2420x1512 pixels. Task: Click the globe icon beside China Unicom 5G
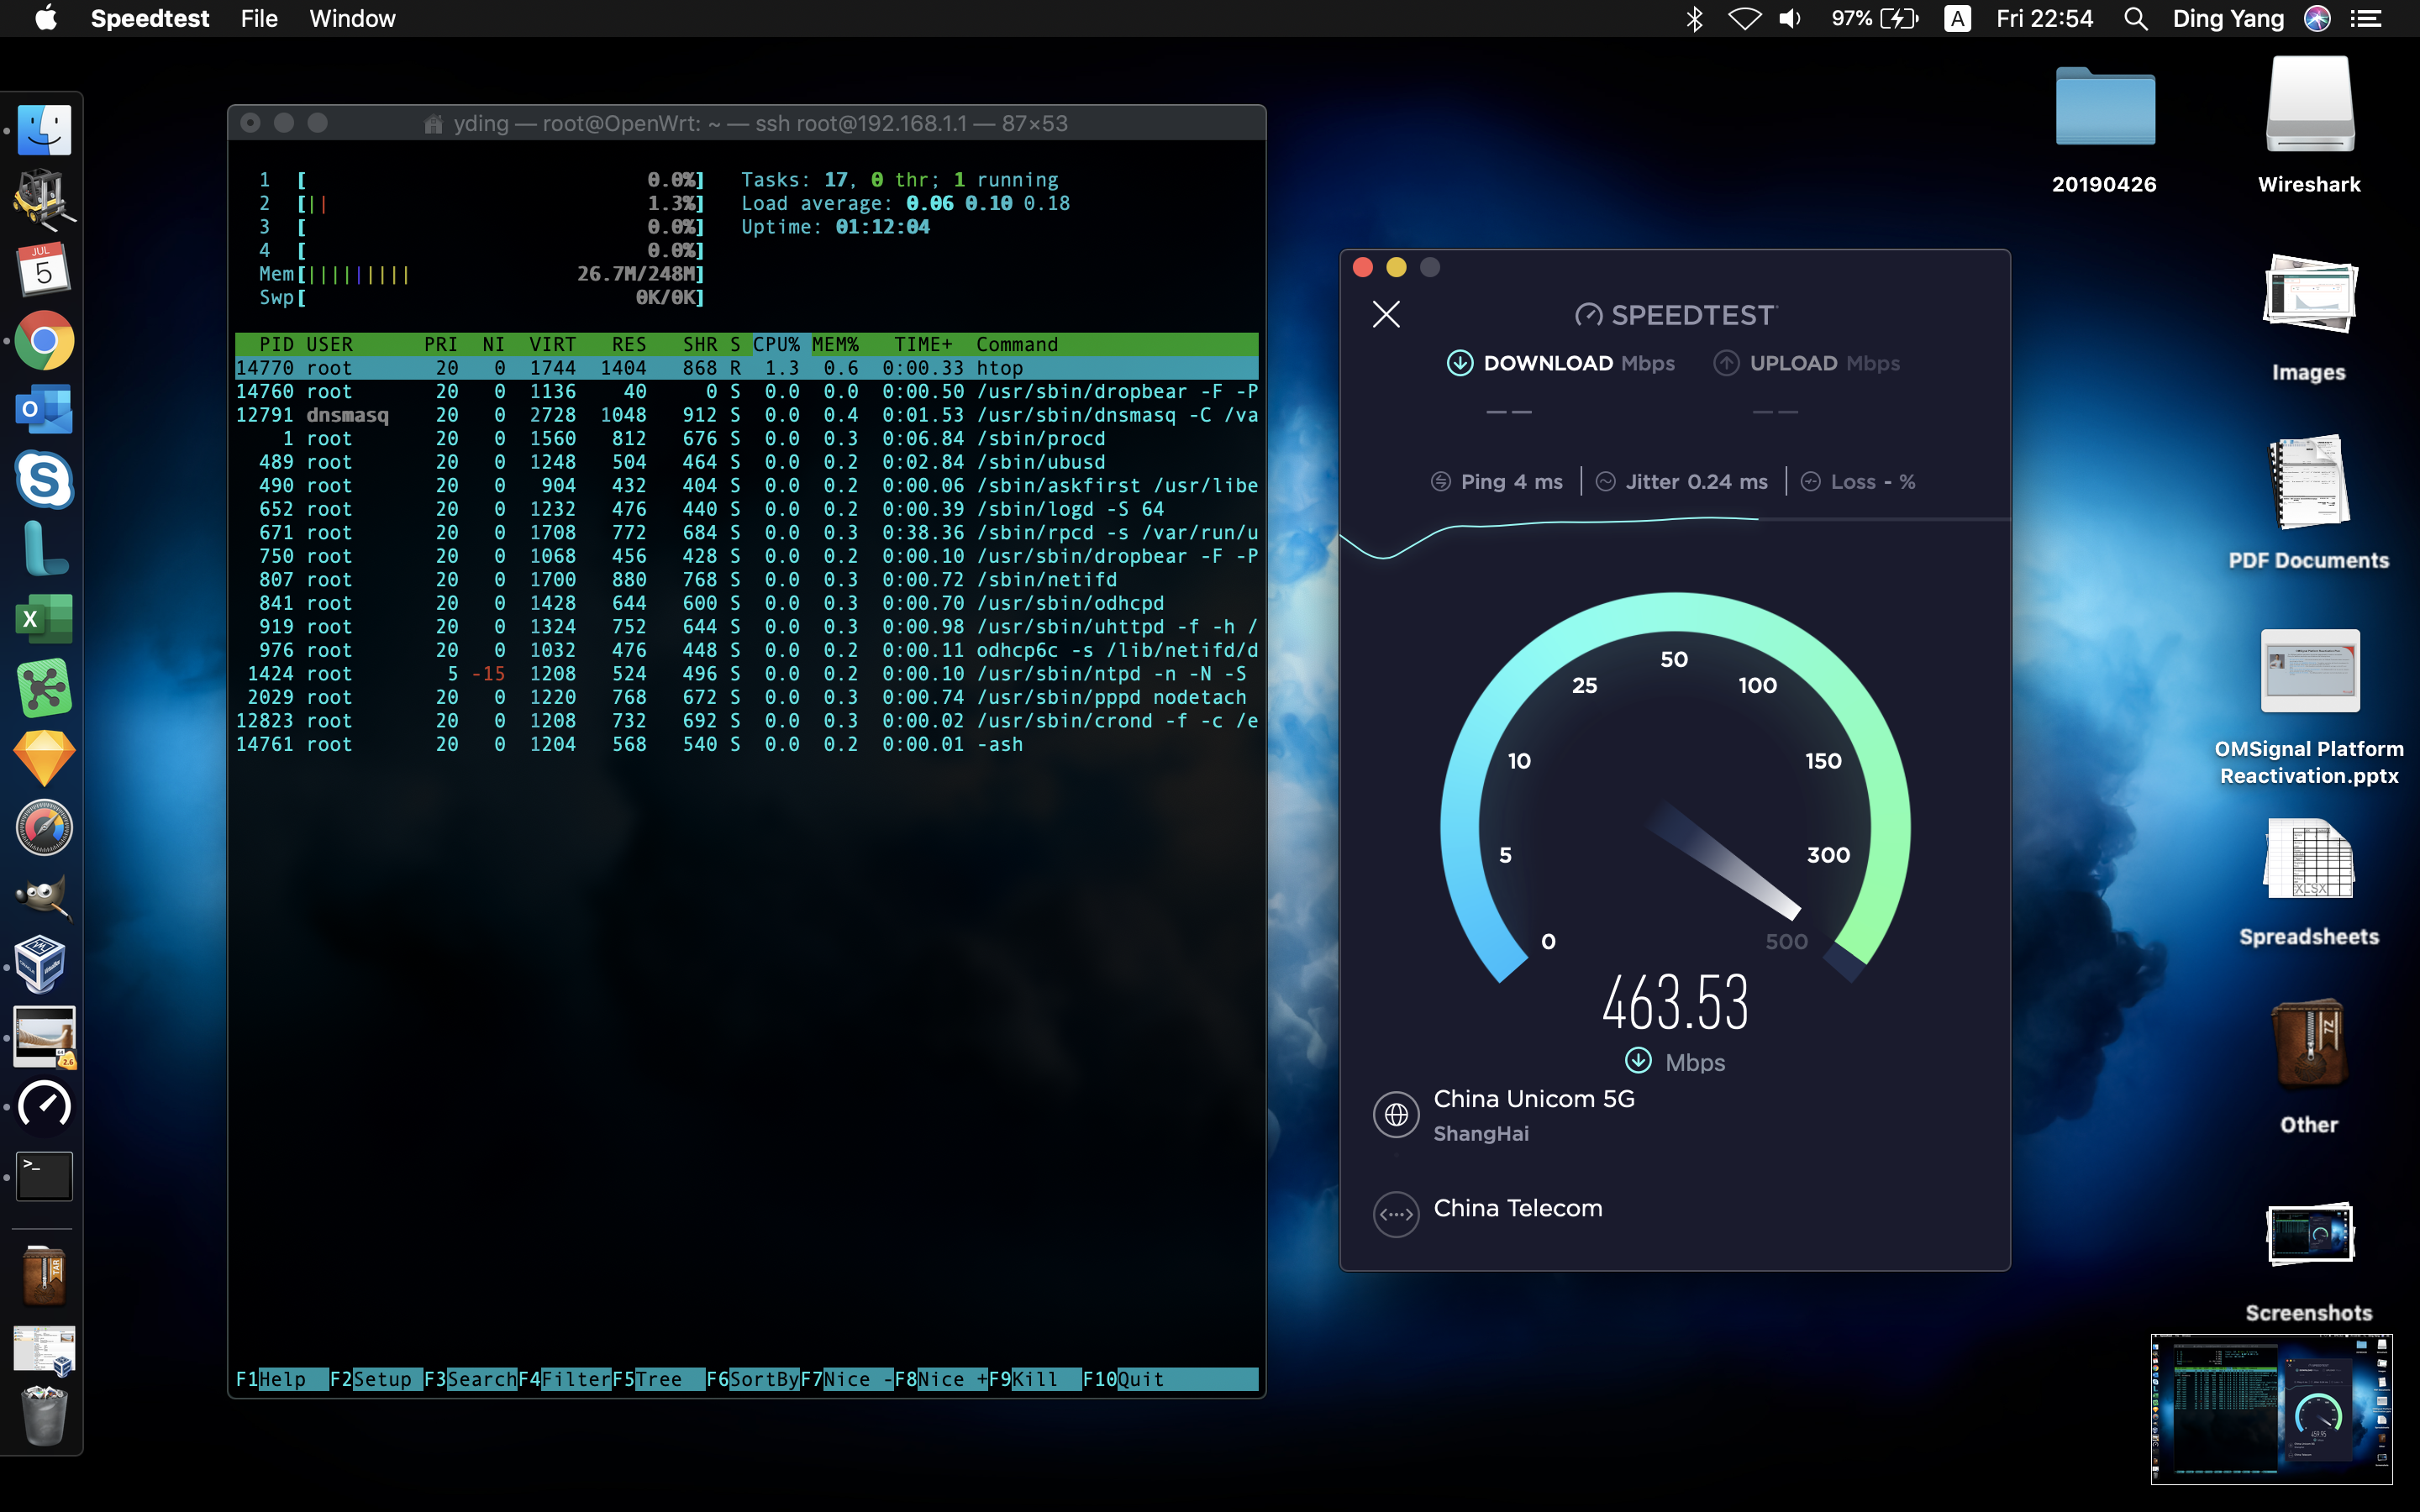click(1396, 1114)
